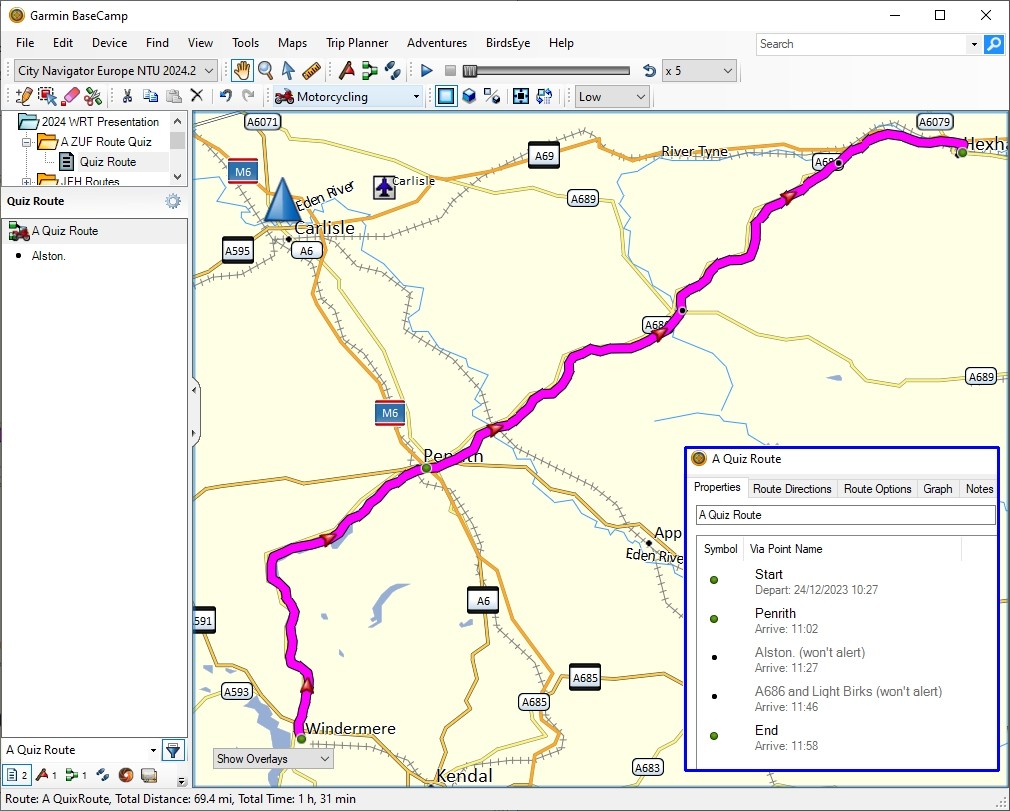Open the File menu
The height and width of the screenshot is (811, 1010).
click(25, 43)
